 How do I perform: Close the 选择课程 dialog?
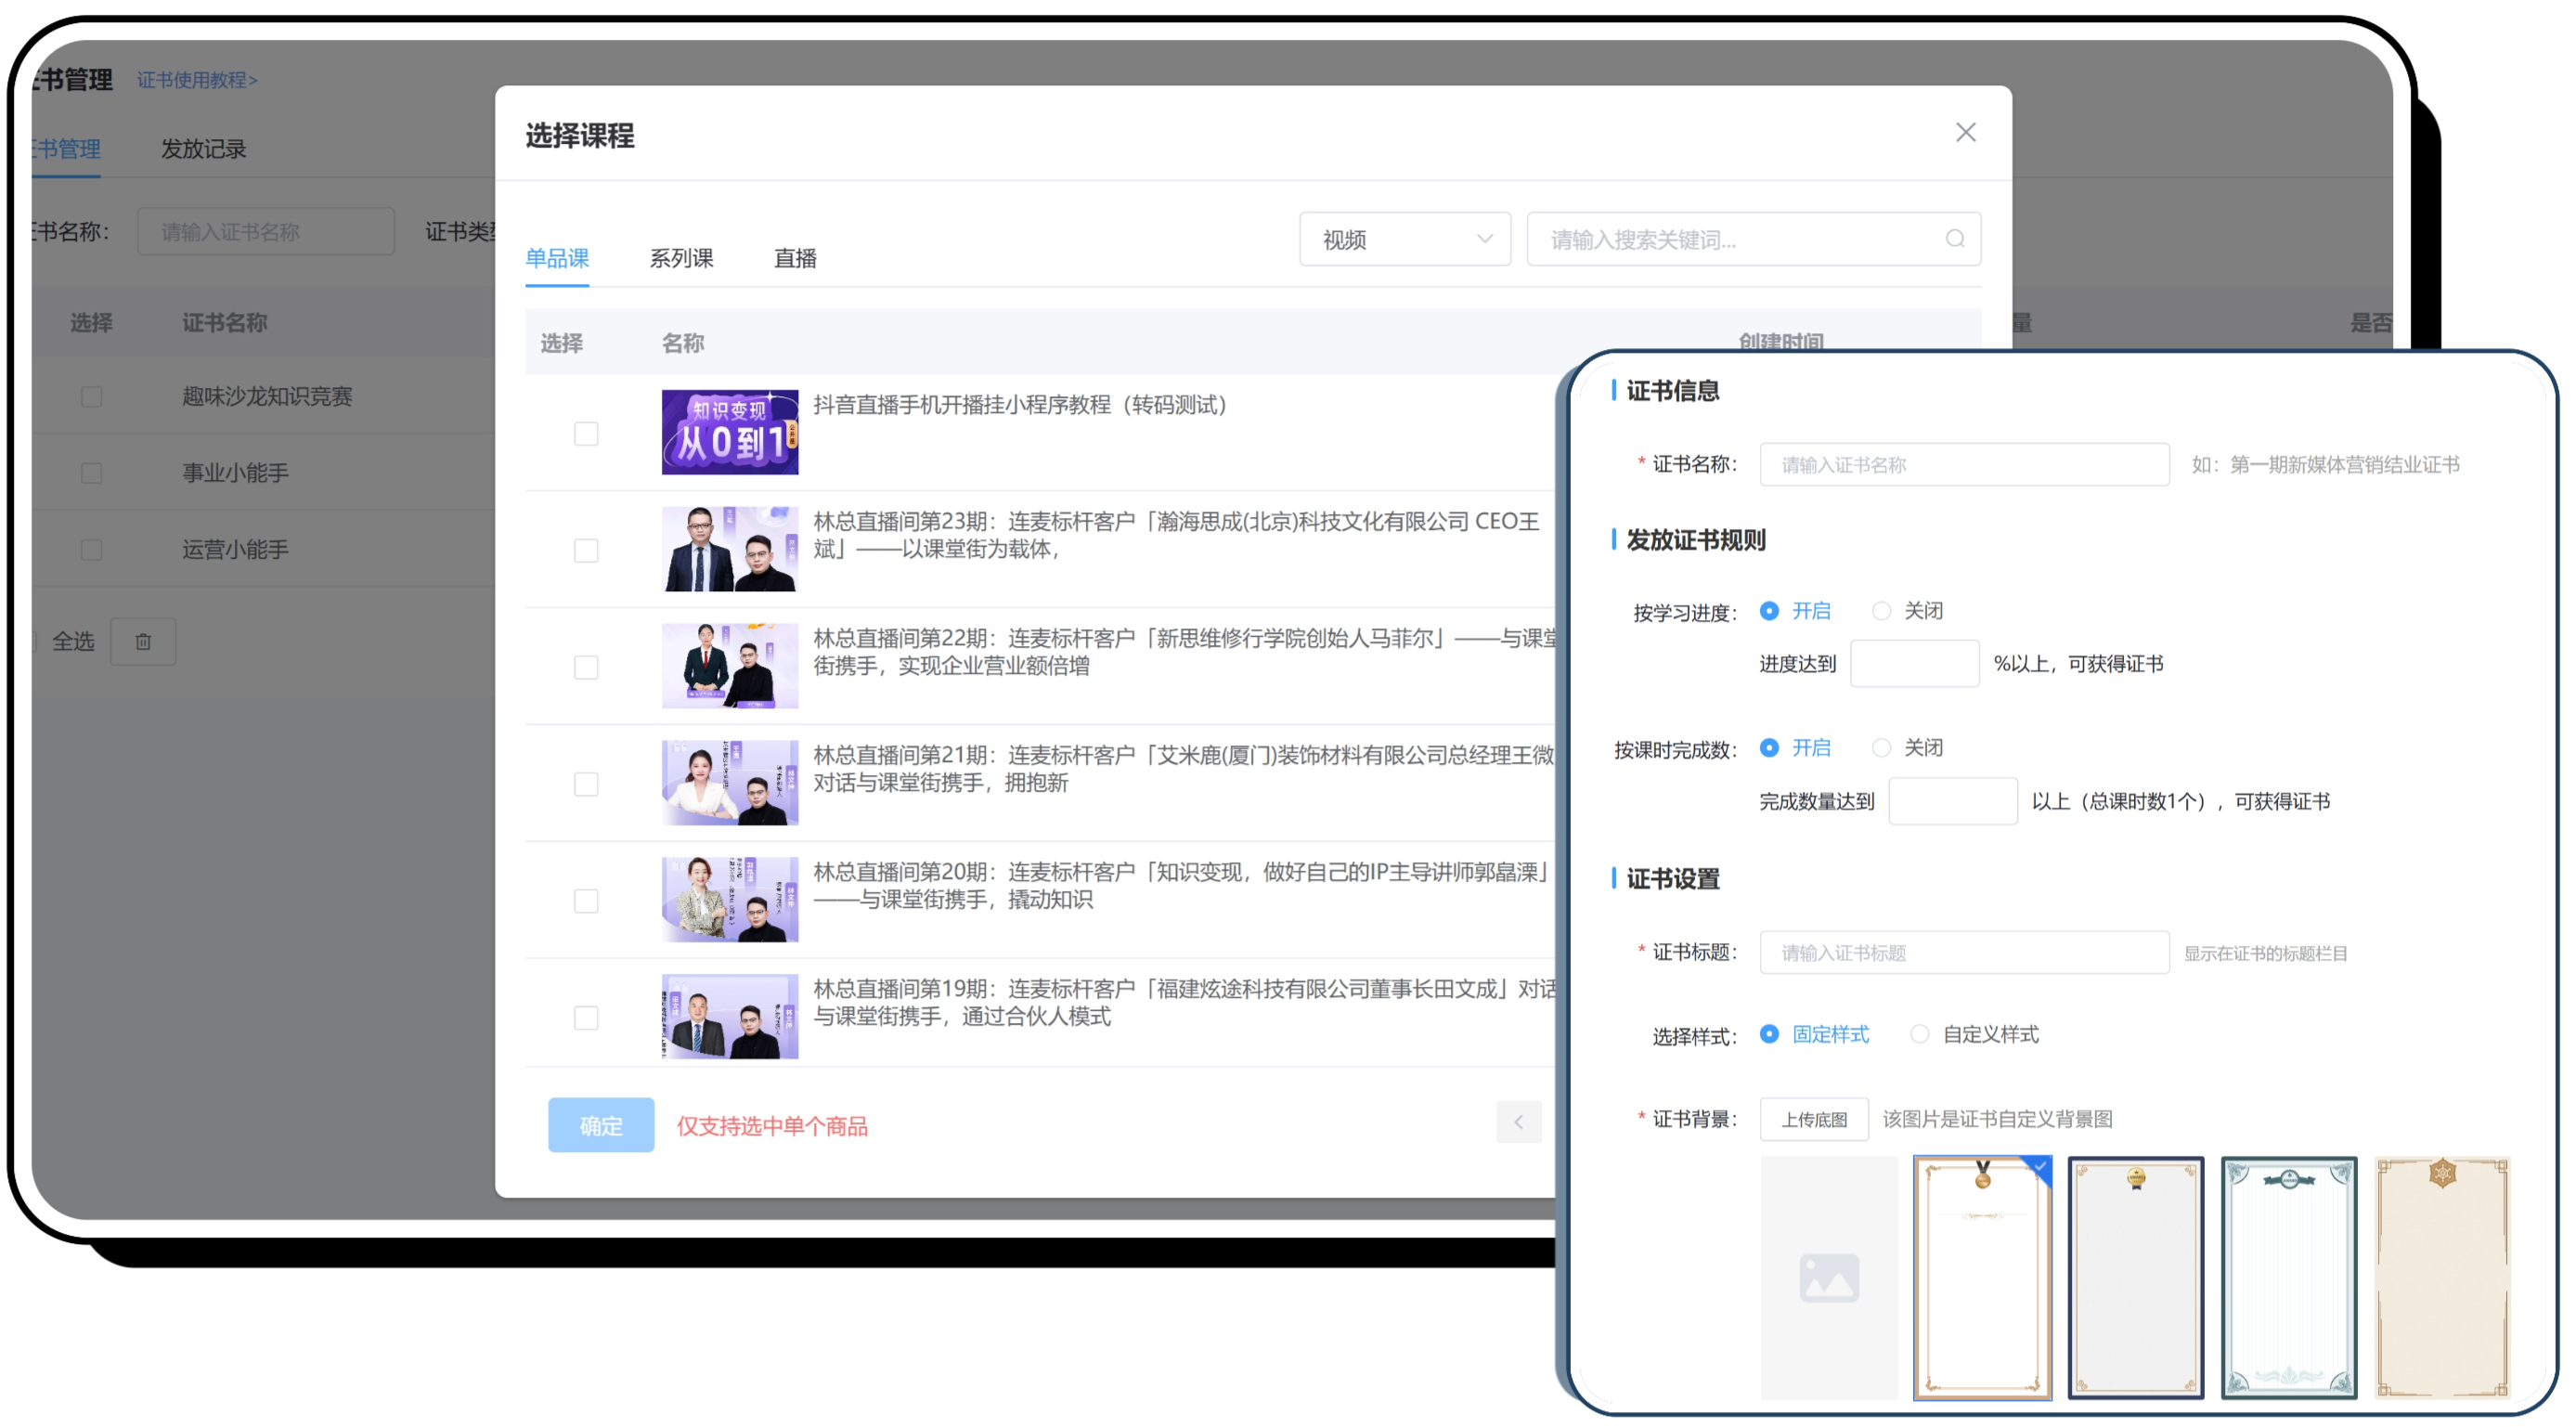tap(1965, 132)
